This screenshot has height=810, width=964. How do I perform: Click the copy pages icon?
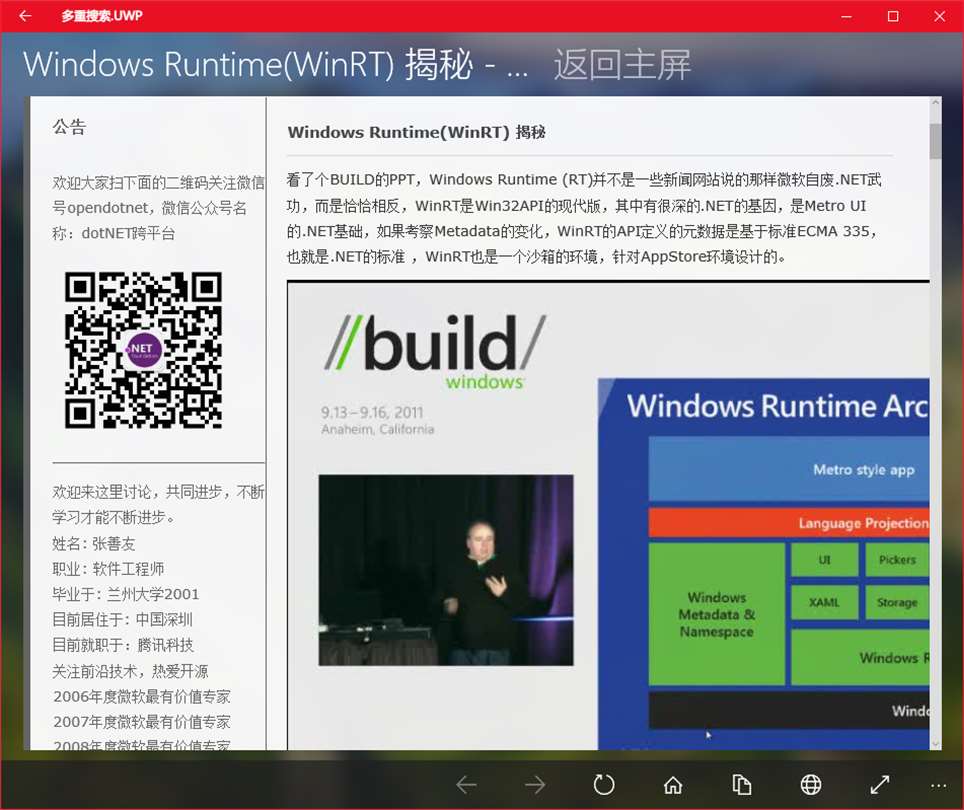(741, 784)
